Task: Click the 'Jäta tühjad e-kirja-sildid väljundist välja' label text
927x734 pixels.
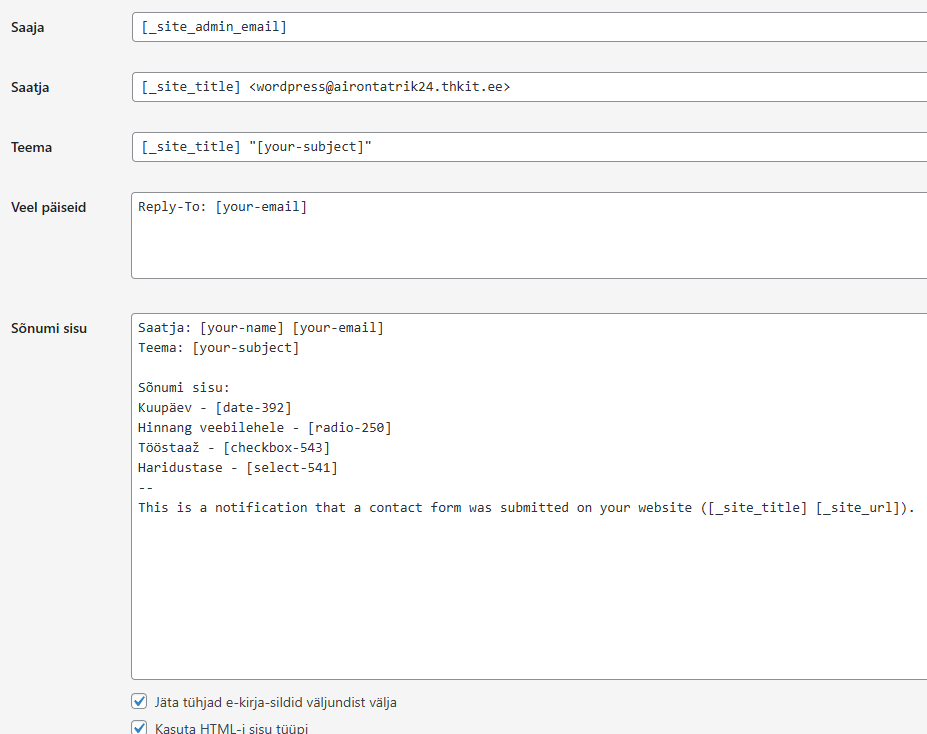Action: click(x=275, y=703)
